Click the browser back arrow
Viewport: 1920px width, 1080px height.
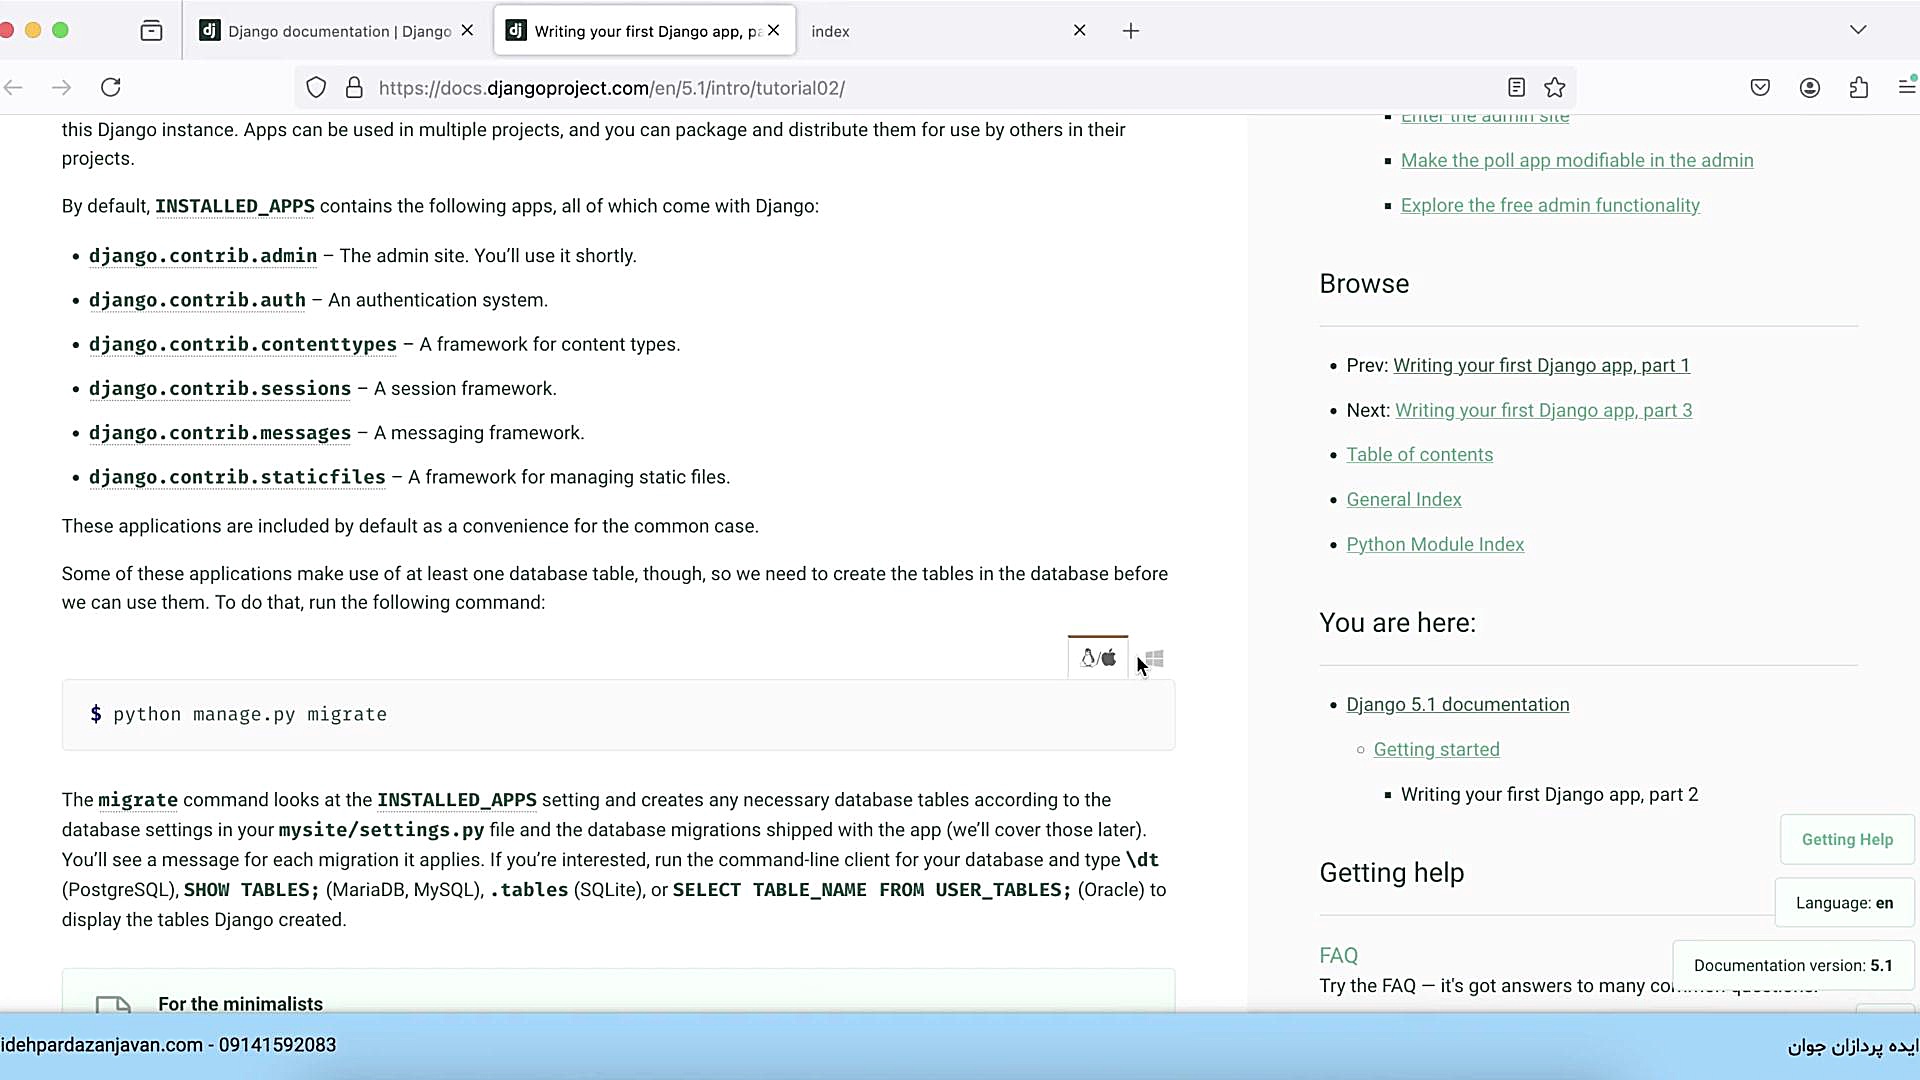click(x=14, y=88)
